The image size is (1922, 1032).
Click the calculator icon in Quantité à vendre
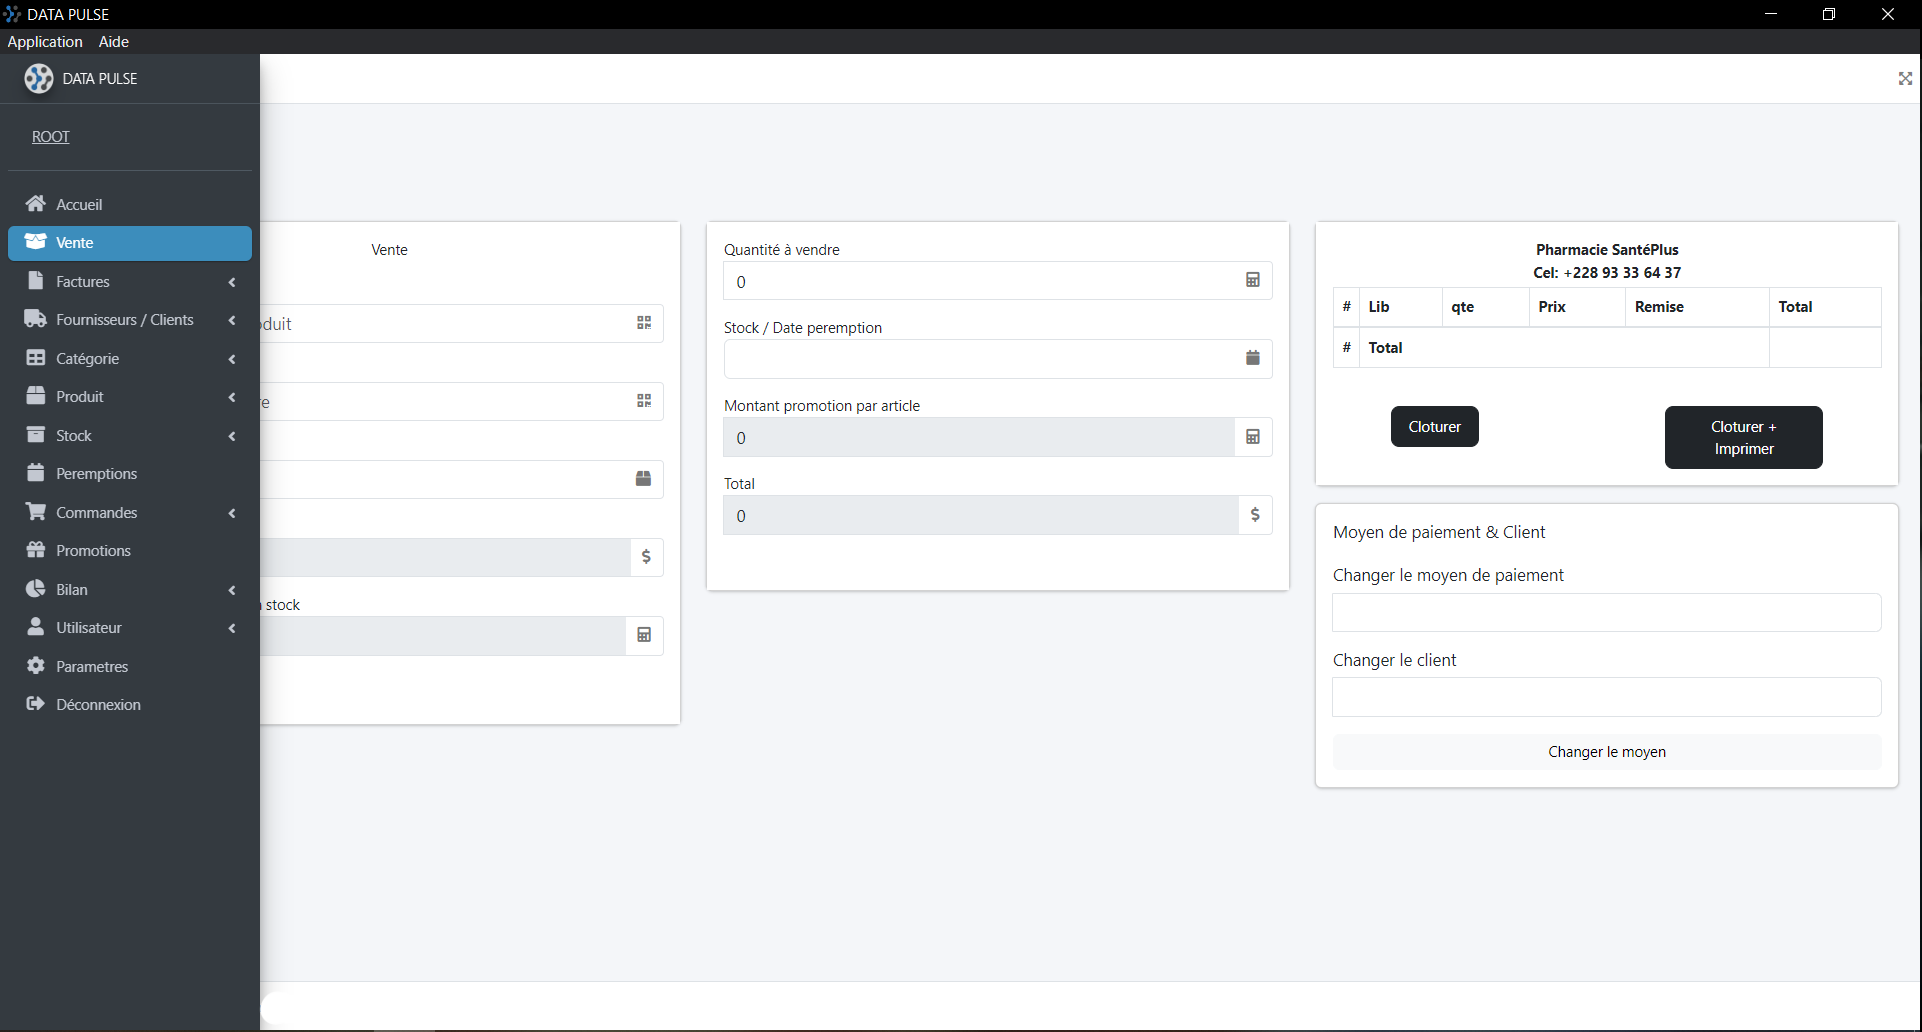tap(1252, 280)
